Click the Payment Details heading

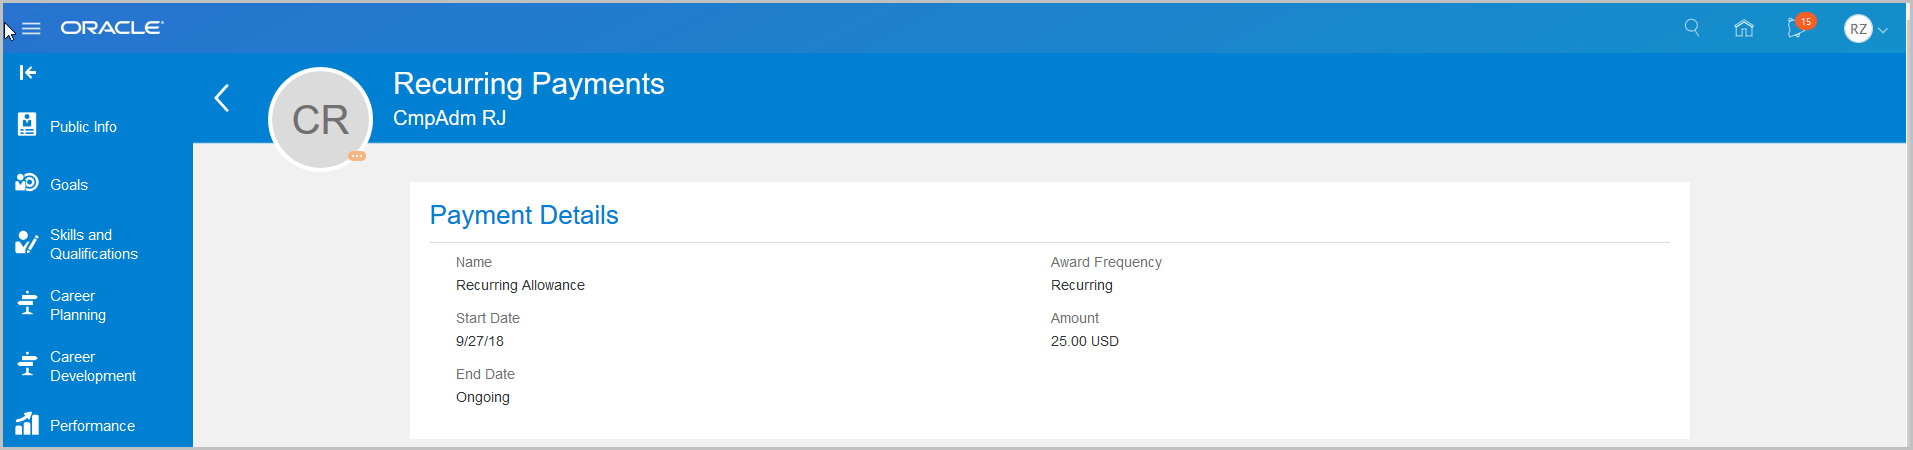click(524, 215)
